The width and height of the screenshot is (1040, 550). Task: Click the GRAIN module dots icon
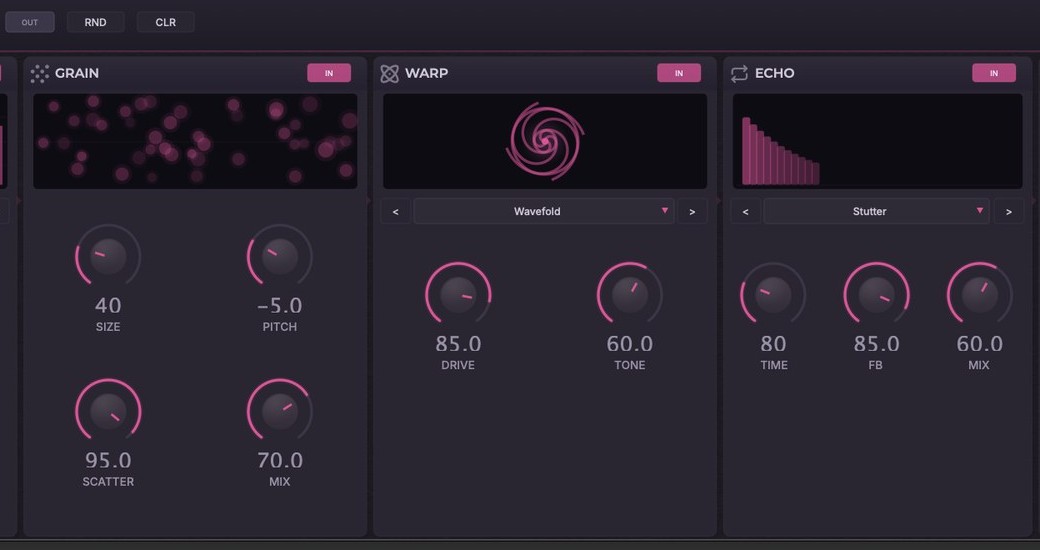(x=40, y=74)
